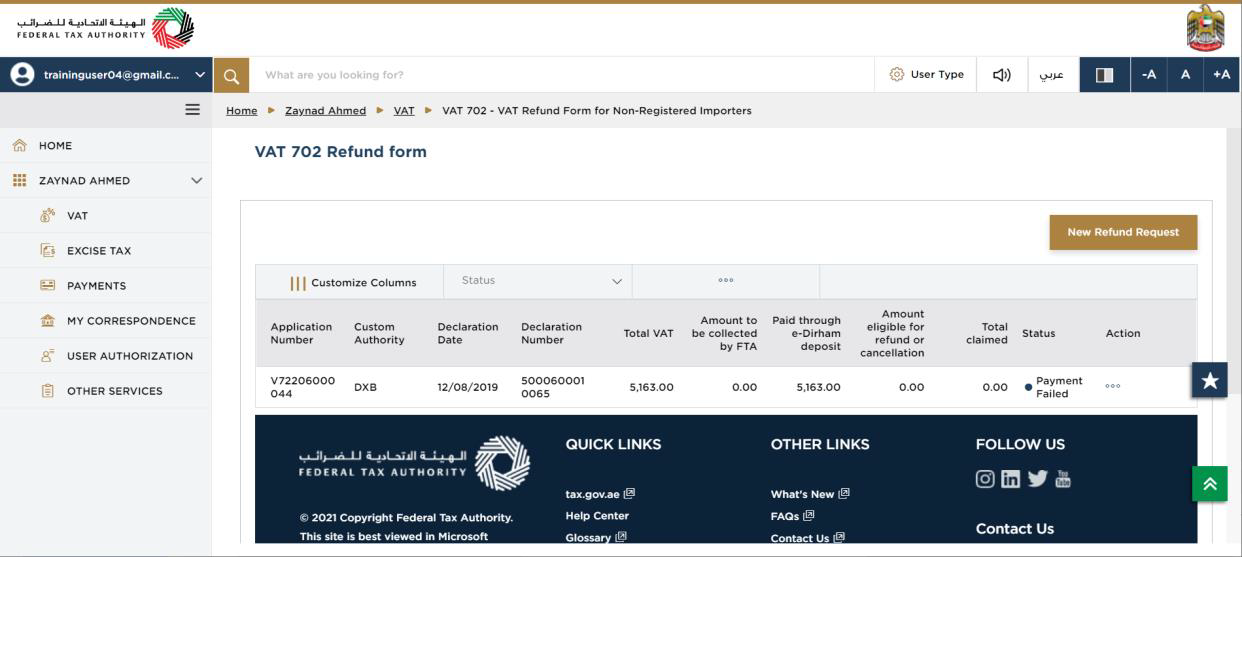Click the scroll-to-top arrow button

pos(1210,484)
